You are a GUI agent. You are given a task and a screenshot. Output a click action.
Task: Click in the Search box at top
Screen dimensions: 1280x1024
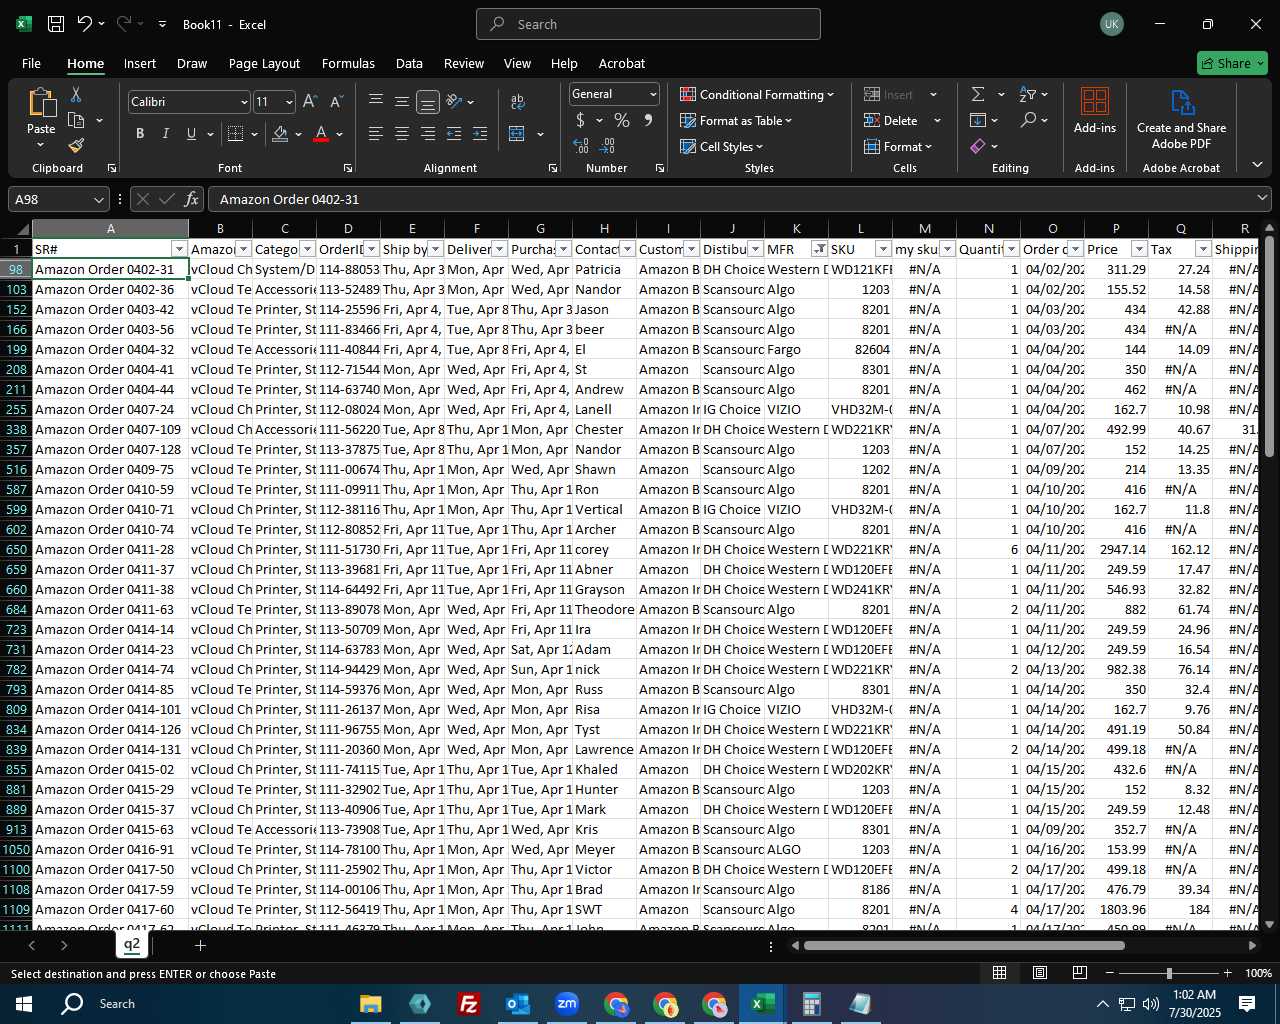(x=649, y=24)
